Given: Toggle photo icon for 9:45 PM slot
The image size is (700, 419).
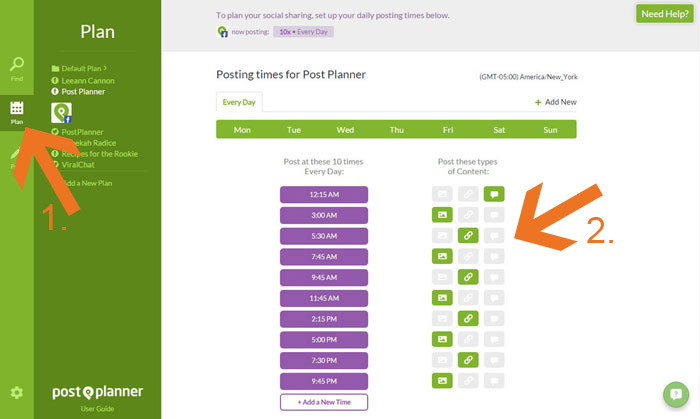Looking at the screenshot, I should tap(442, 381).
